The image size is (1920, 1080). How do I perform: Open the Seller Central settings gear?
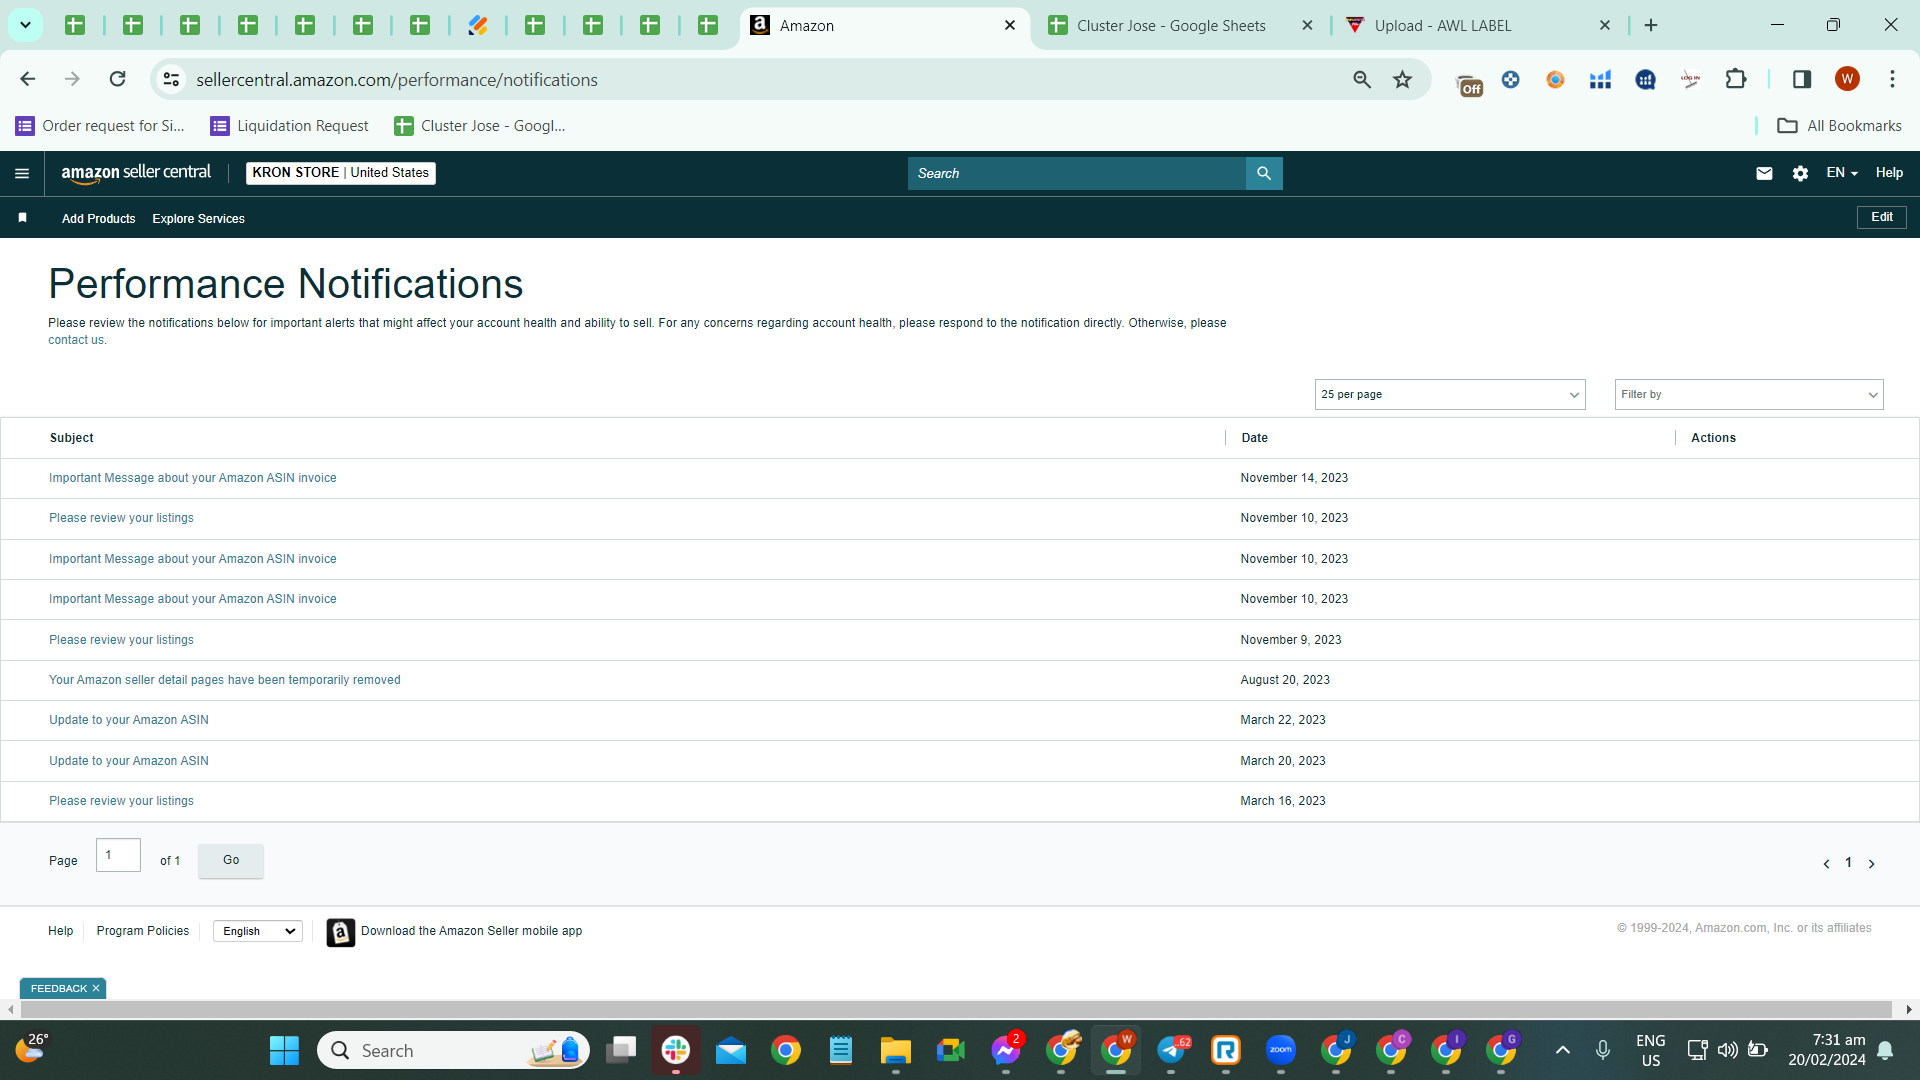tap(1800, 174)
